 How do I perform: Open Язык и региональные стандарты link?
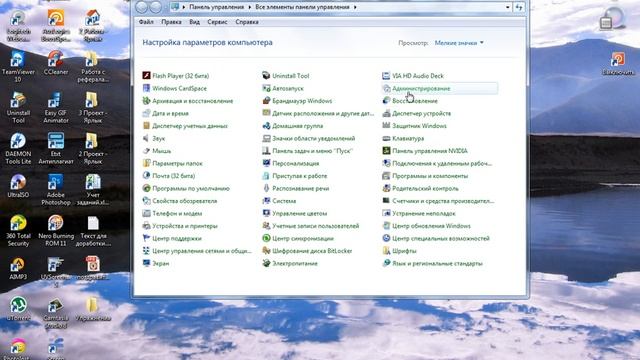click(438, 263)
